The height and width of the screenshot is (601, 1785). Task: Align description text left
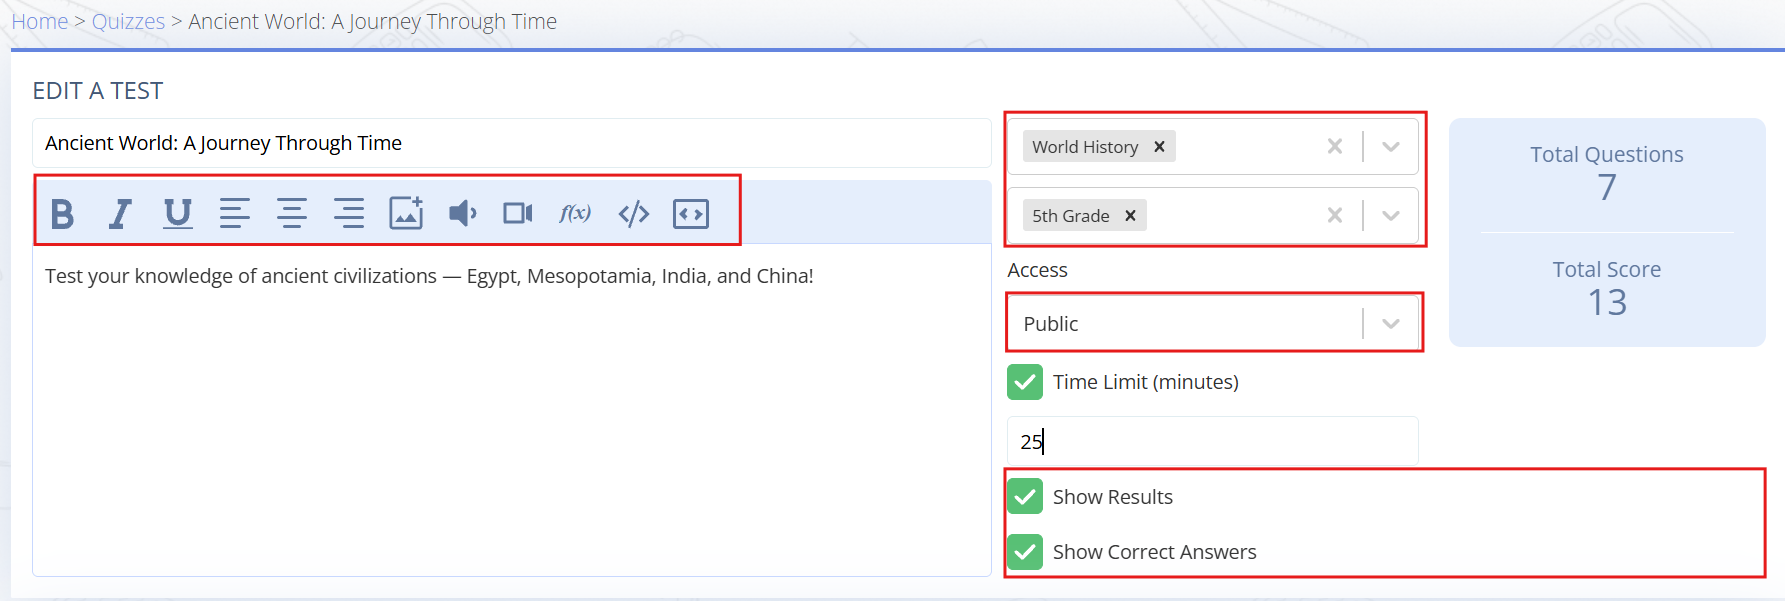(235, 213)
